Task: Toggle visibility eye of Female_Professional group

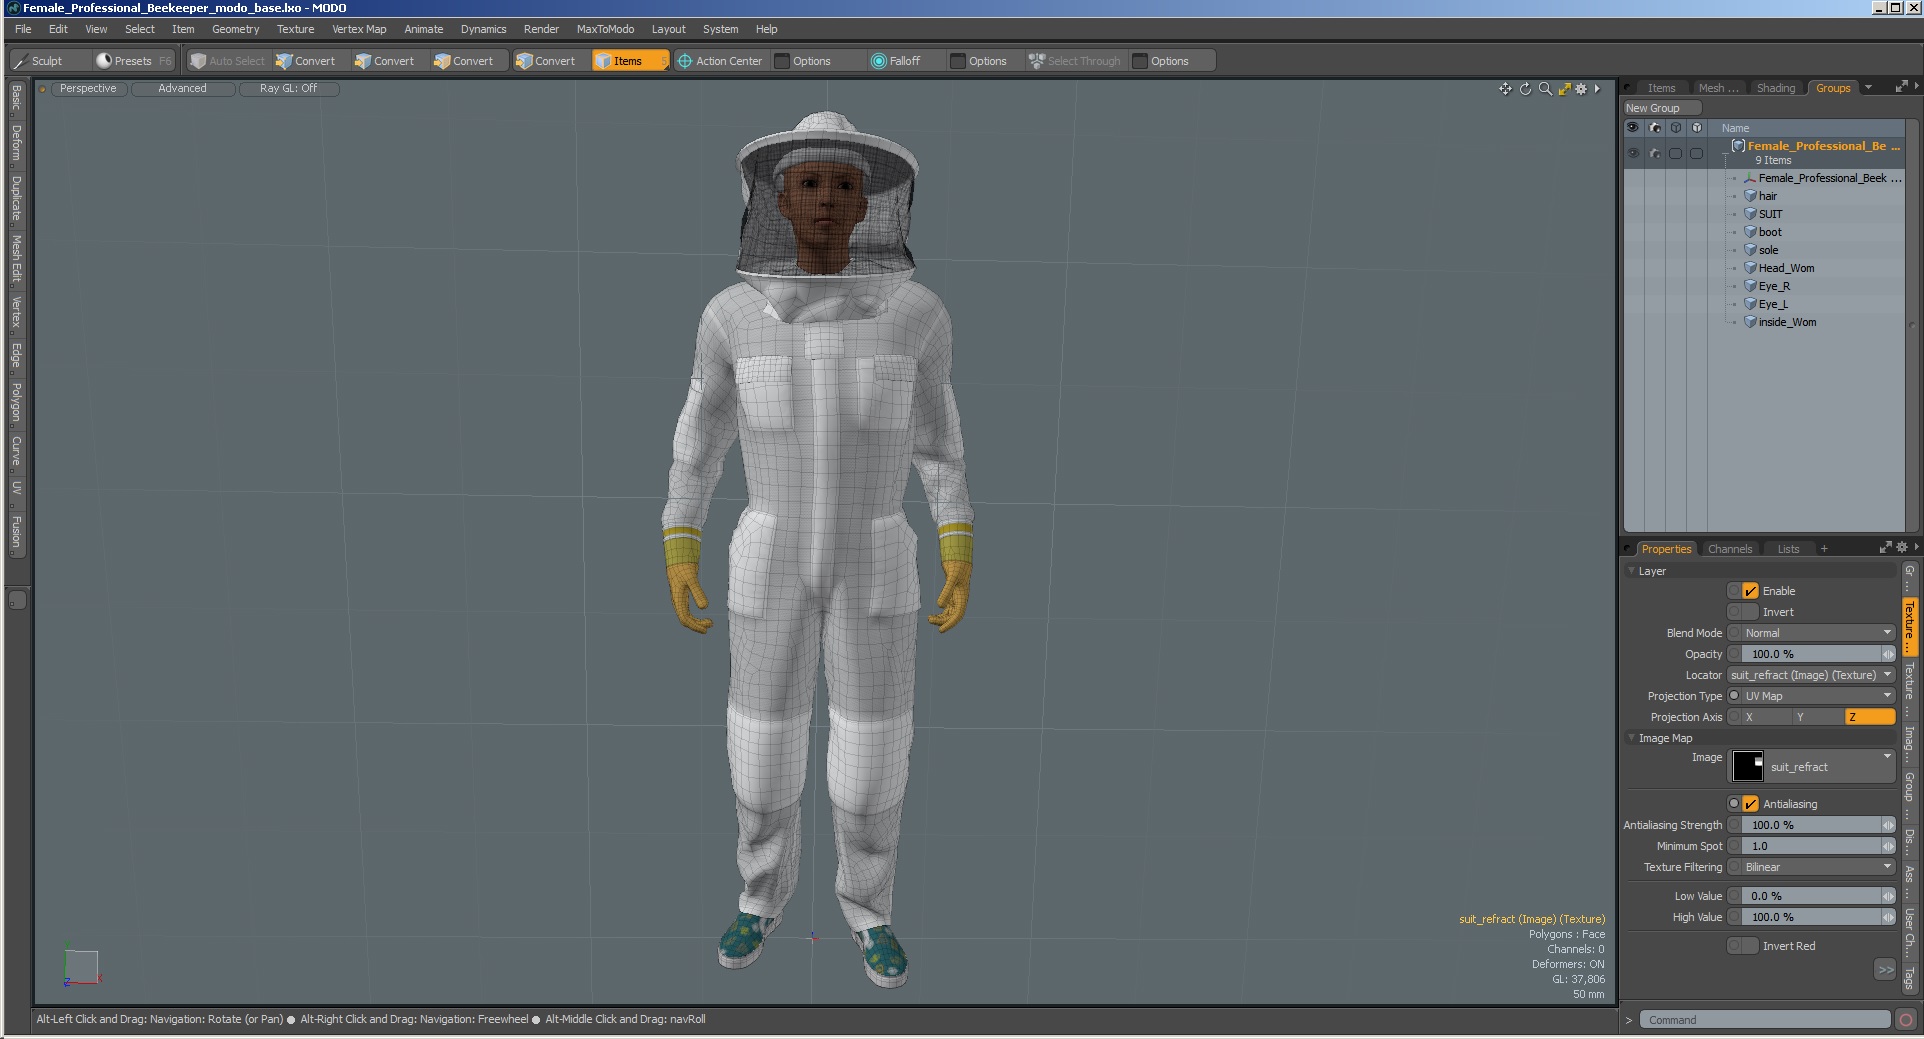Action: pos(1633,153)
